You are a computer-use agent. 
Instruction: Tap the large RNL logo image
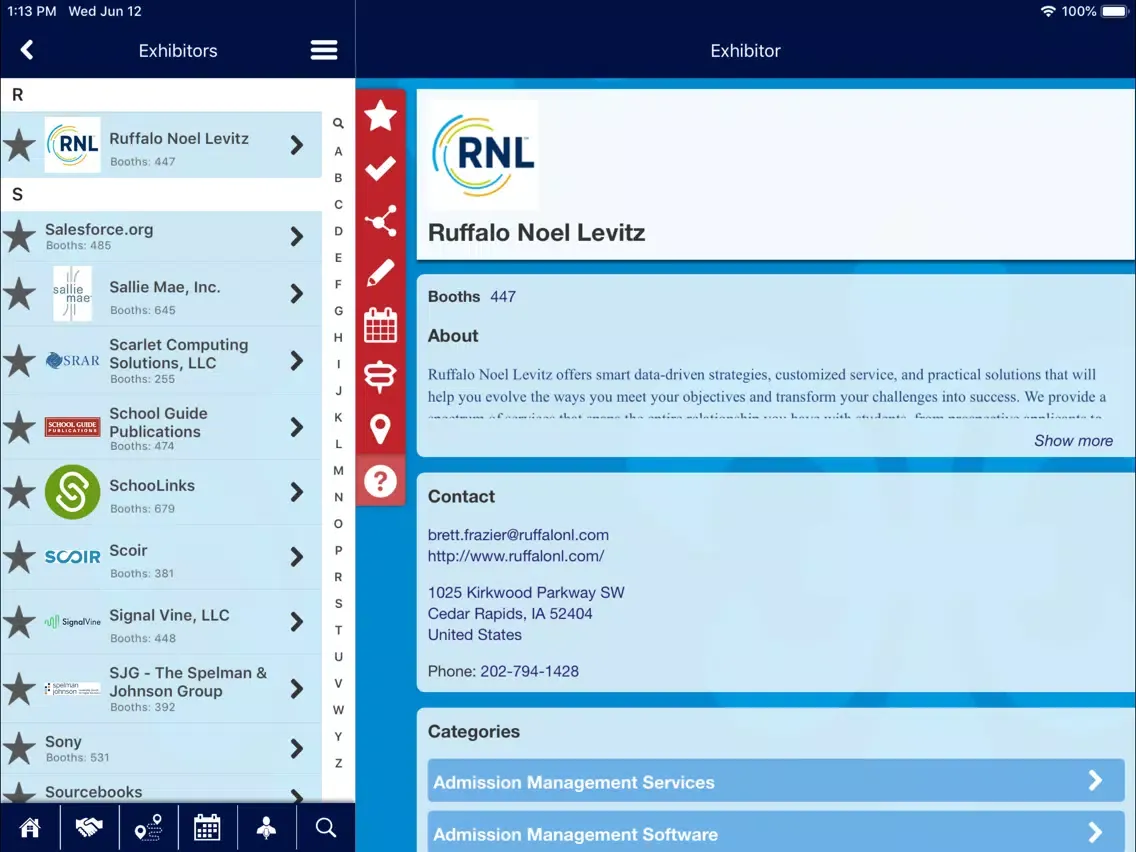pyautogui.click(x=484, y=154)
